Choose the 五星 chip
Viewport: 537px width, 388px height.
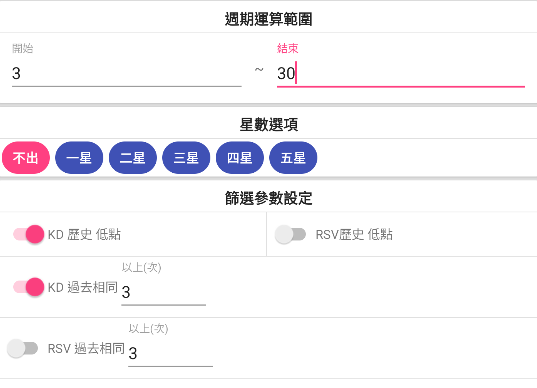(x=293, y=158)
